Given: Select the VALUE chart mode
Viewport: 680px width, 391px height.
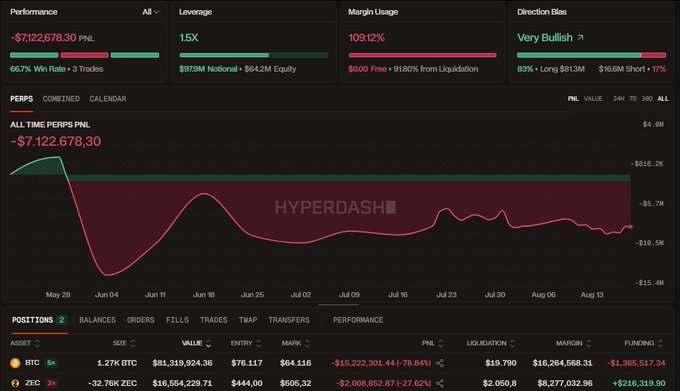Looking at the screenshot, I should [593, 99].
